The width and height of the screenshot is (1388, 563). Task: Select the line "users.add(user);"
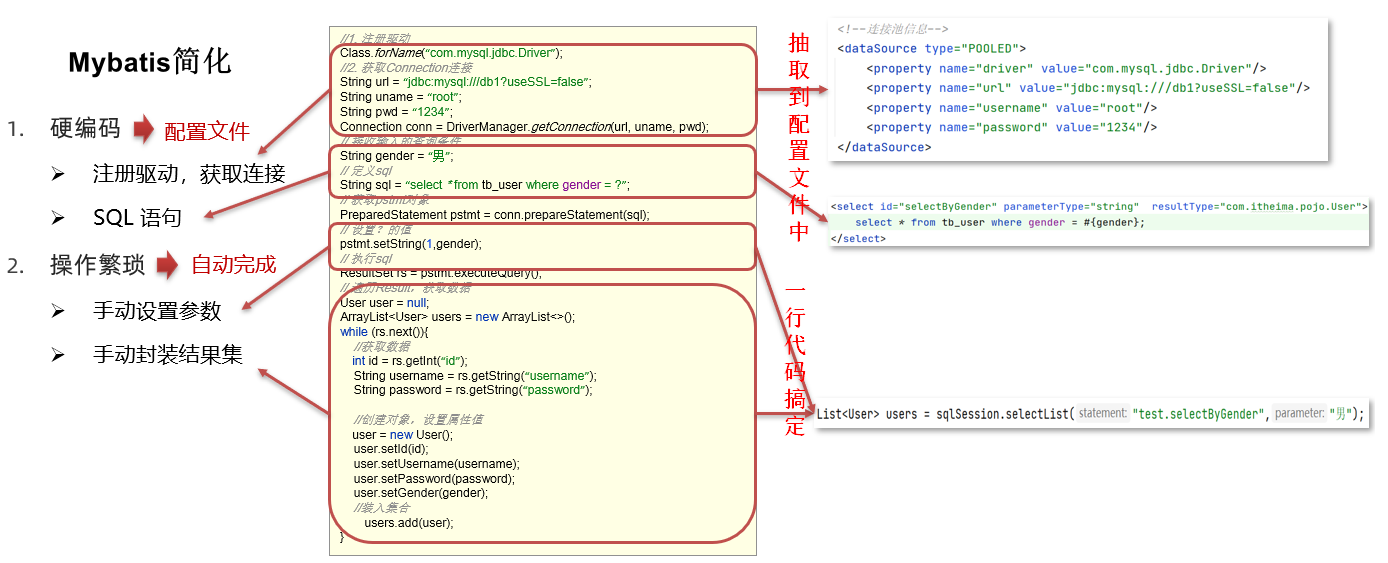(409, 523)
